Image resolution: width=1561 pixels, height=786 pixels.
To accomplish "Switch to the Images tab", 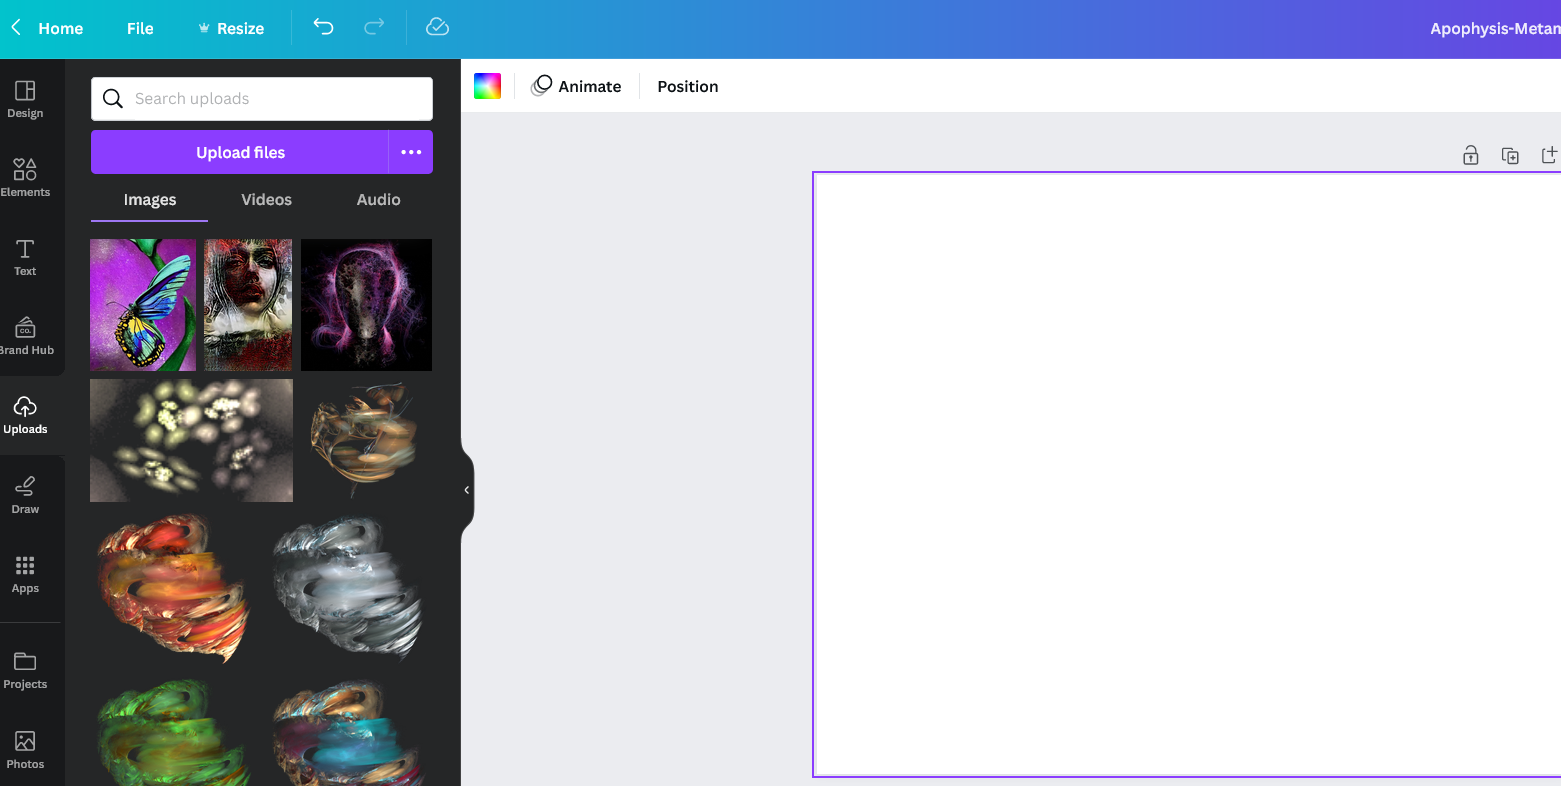I will 150,200.
